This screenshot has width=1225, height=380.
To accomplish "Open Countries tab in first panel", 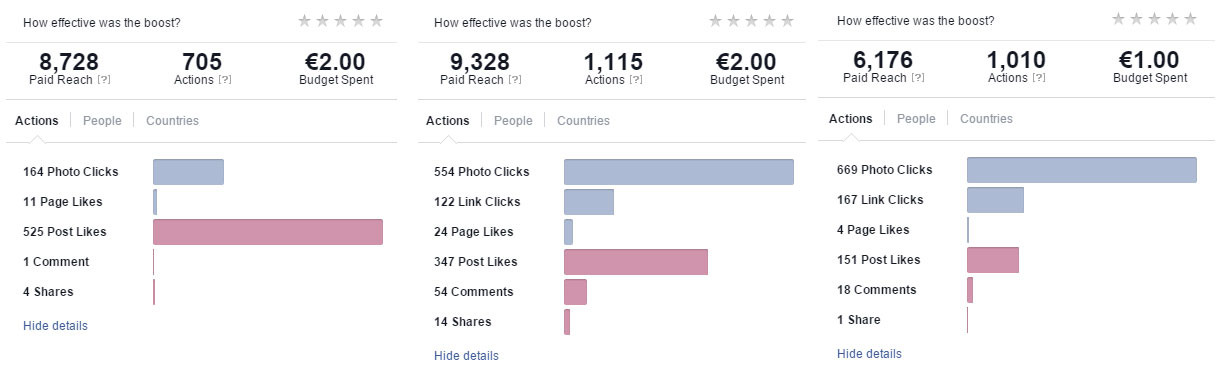I will (x=172, y=121).
